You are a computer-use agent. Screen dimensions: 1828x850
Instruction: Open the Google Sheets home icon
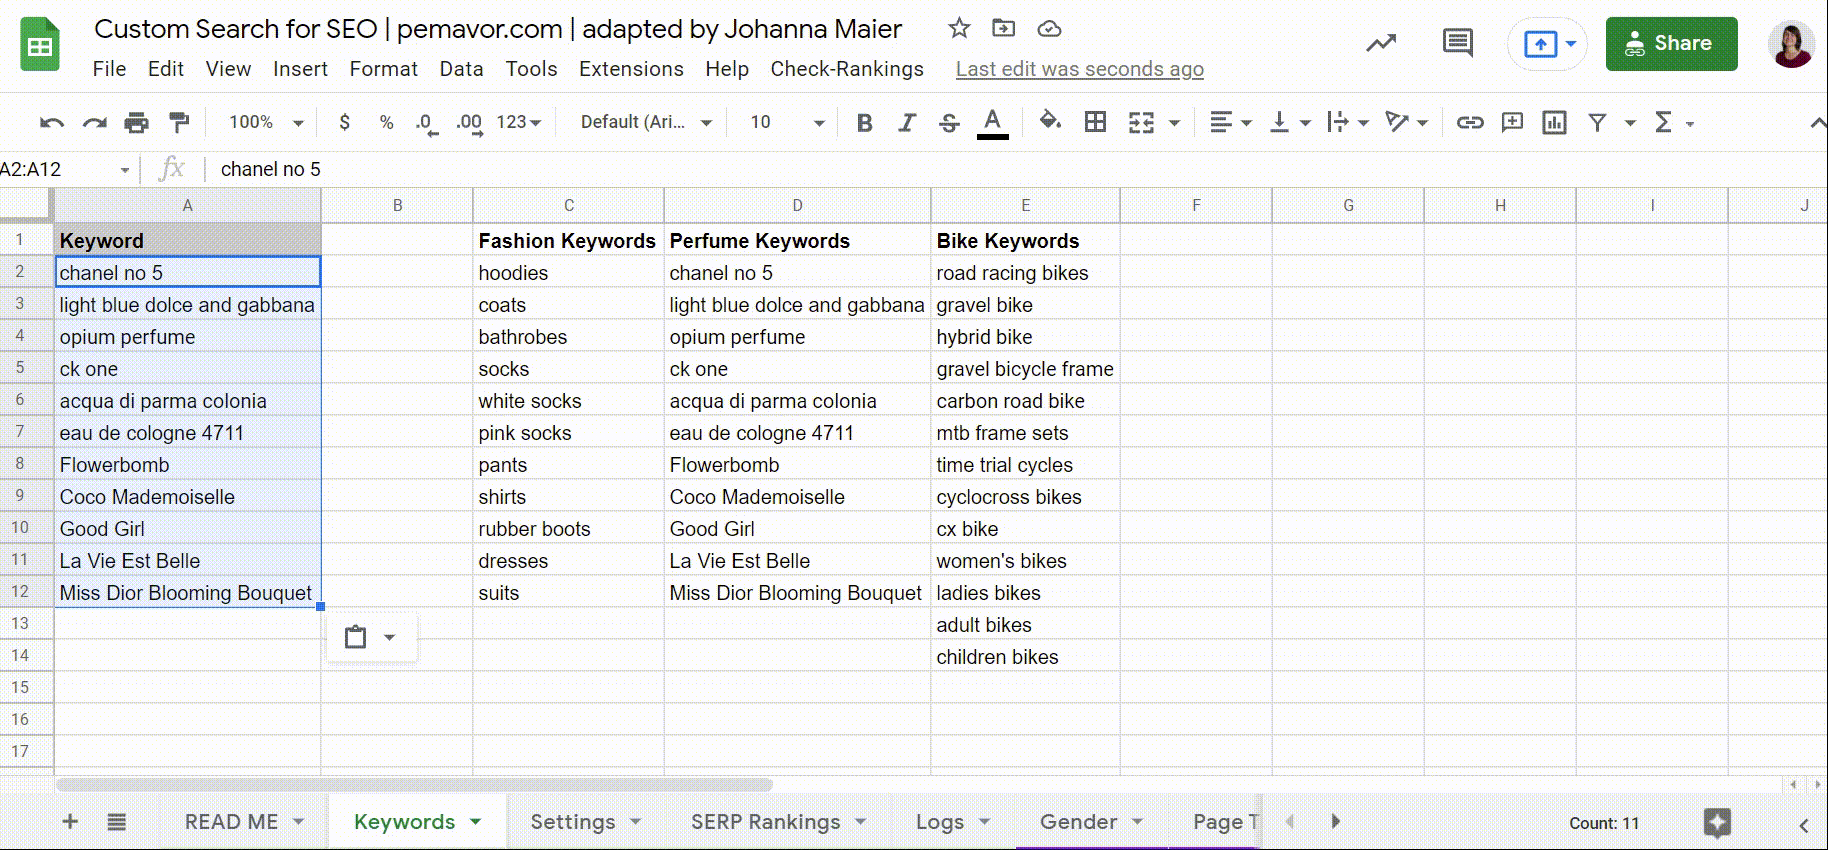[40, 45]
